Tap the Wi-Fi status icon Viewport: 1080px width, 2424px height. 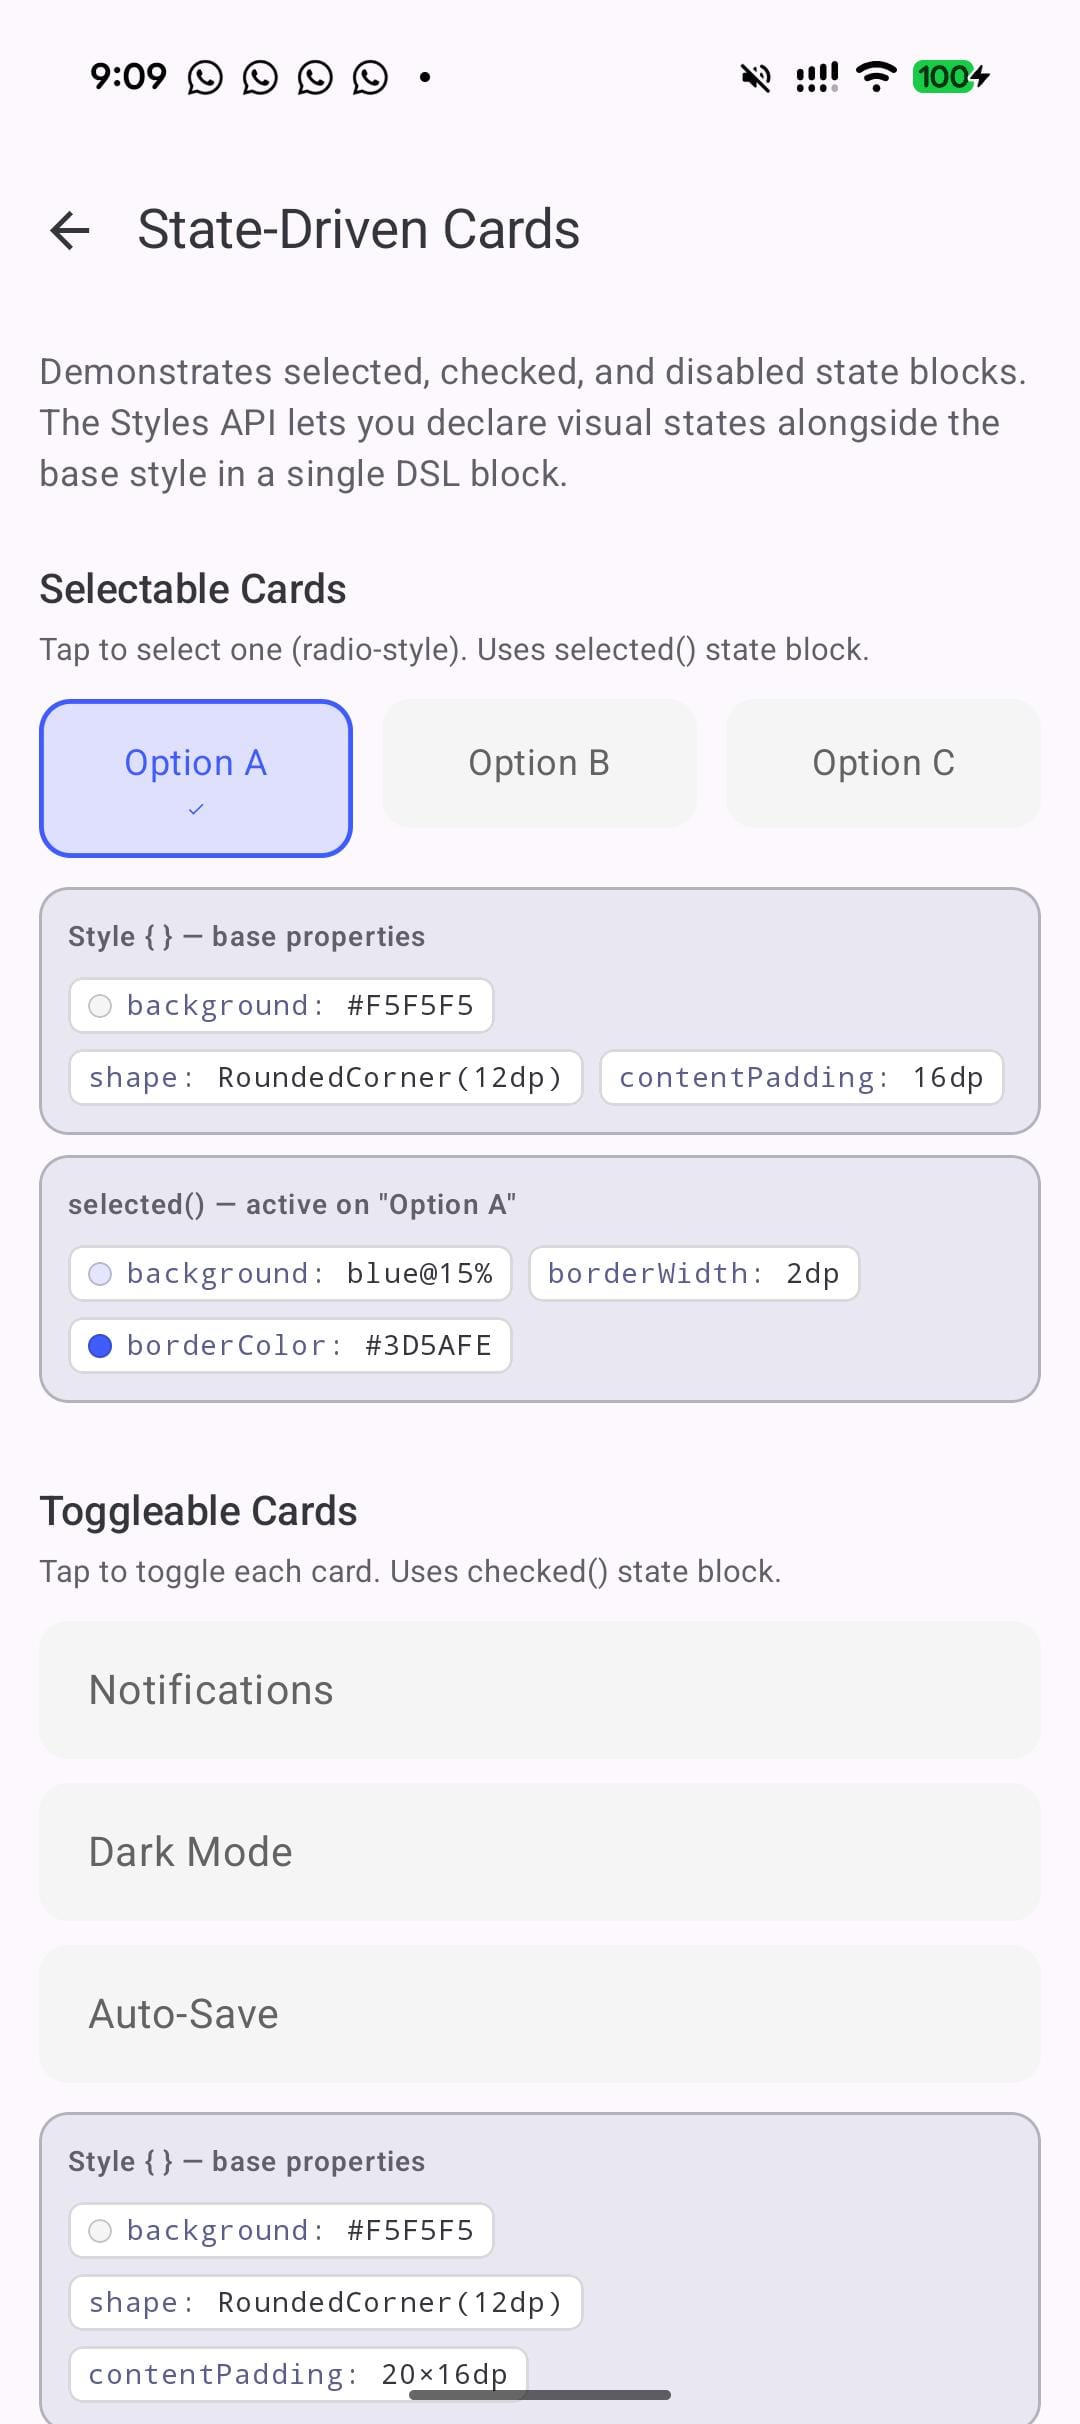pyautogui.click(x=877, y=76)
